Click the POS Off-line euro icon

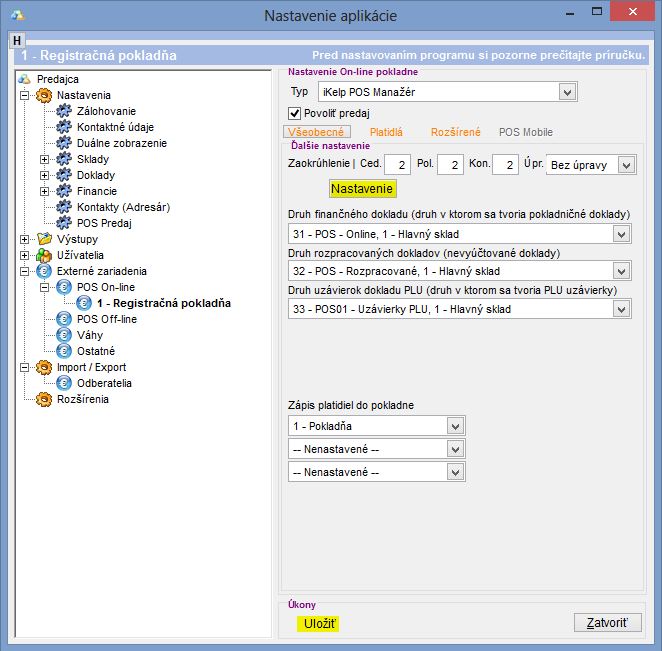[x=65, y=319]
